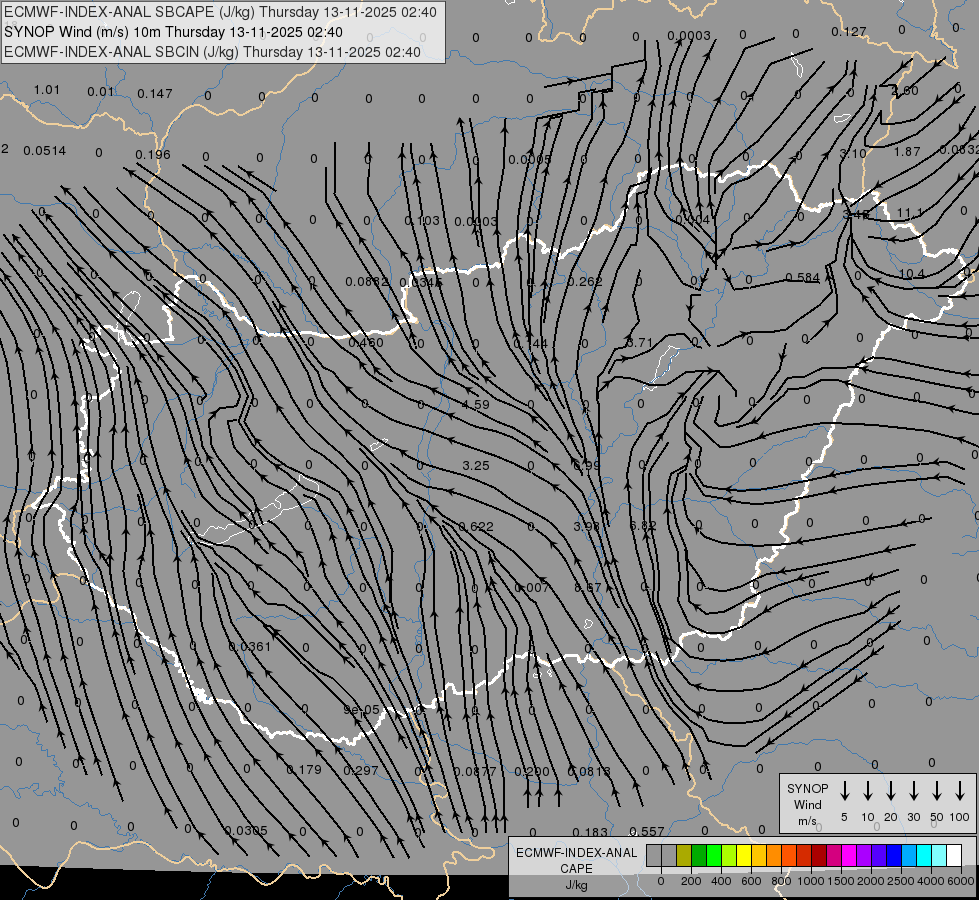The image size is (979, 900).
Task: Click the 3.10 value on the map
Action: (853, 154)
